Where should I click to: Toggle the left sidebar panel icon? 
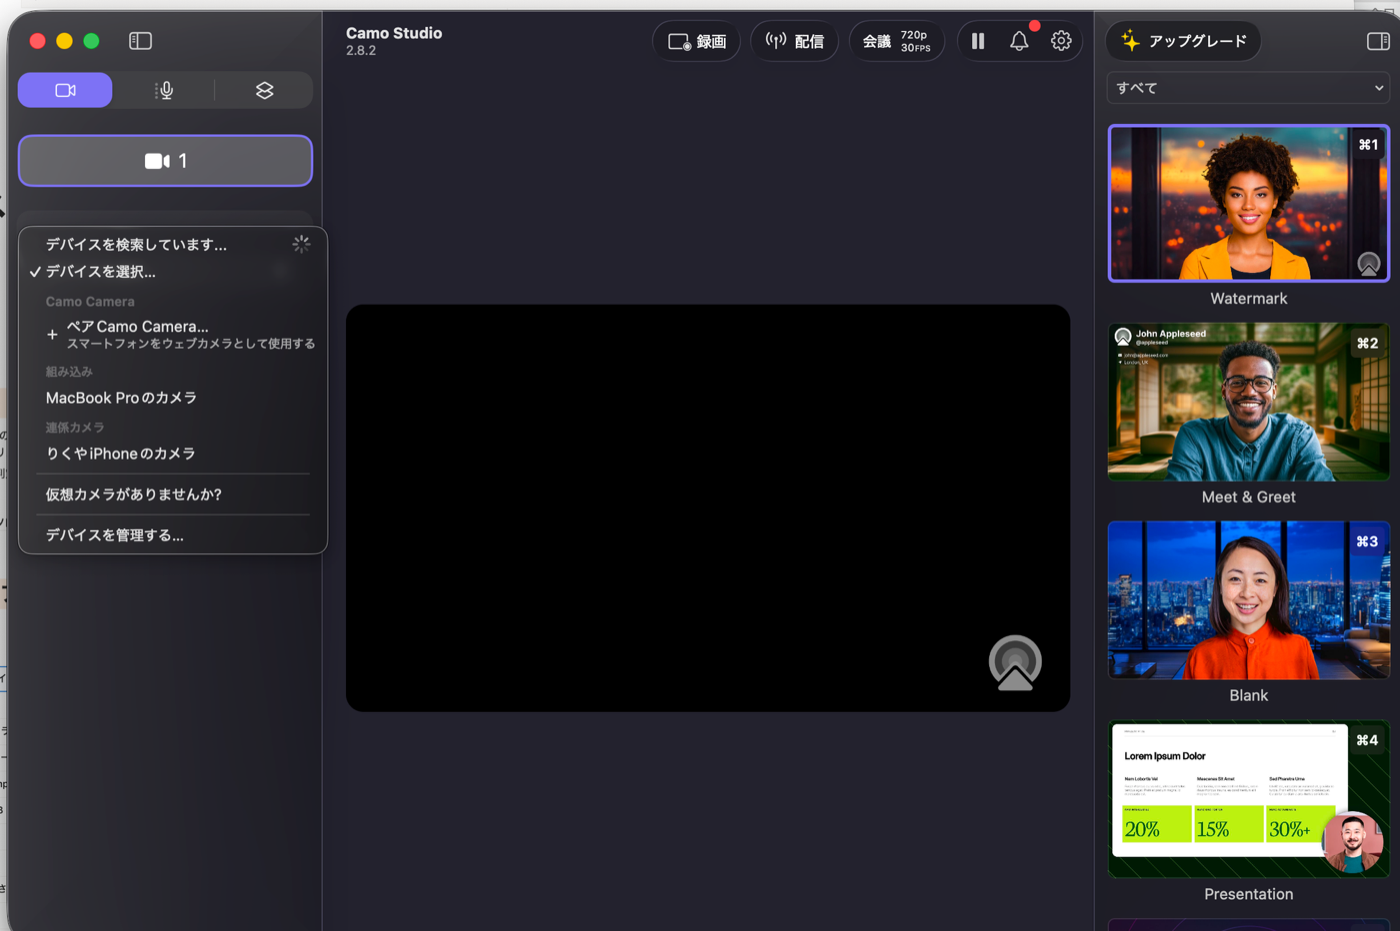(140, 41)
